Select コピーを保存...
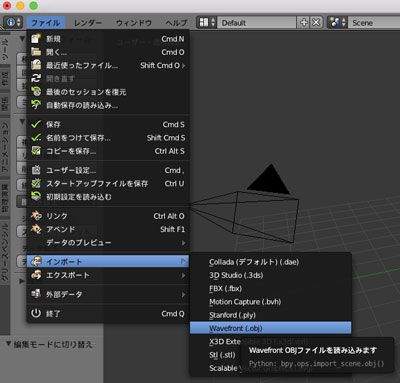 [108, 151]
